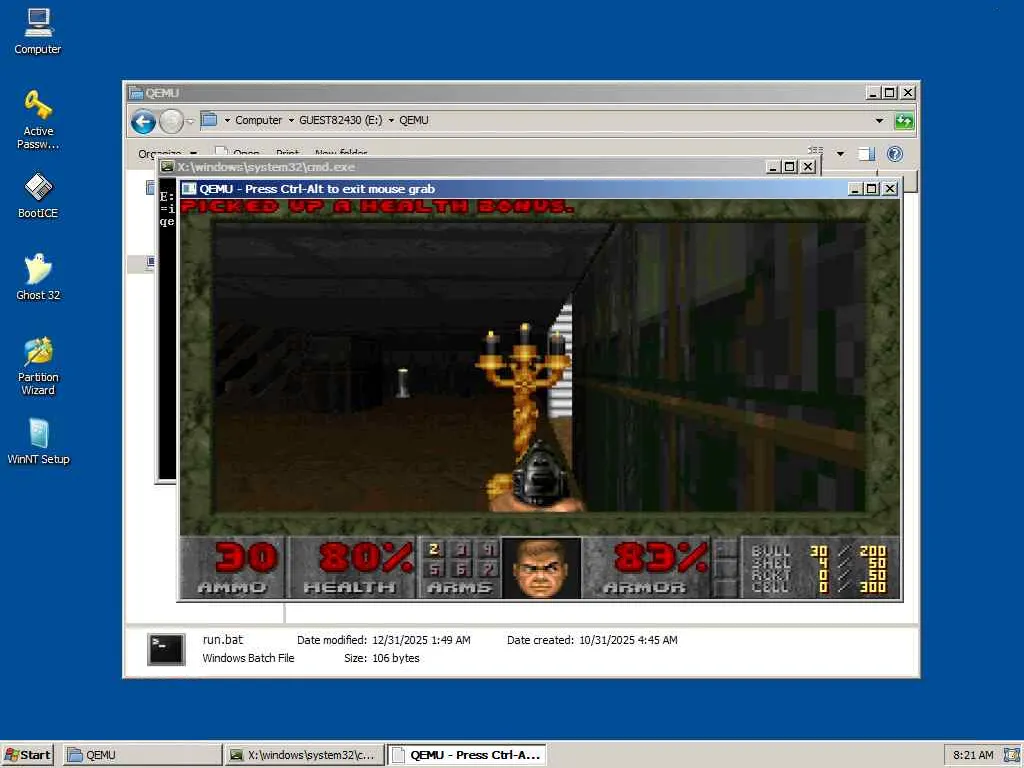Switch to QEMU Explorer taskbar button
Viewport: 1024px width, 768px height.
click(142, 755)
